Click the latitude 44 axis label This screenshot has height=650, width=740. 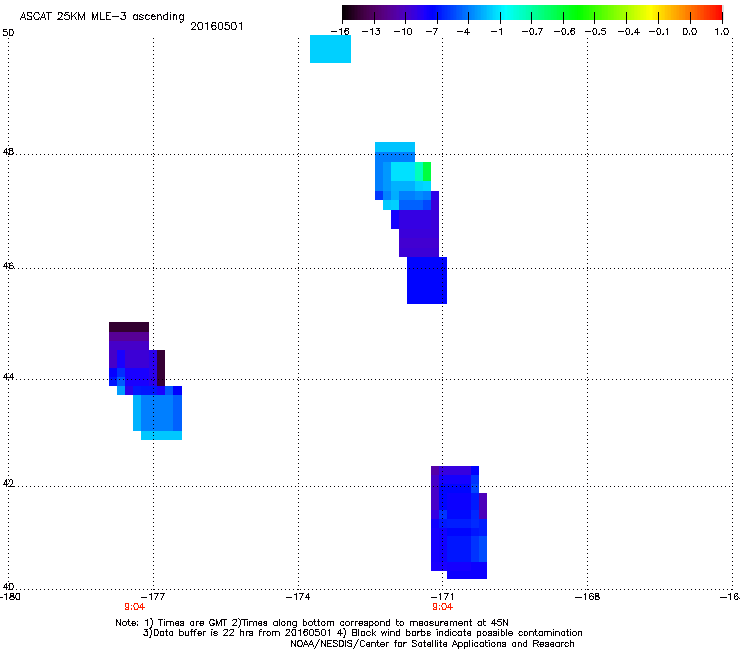[x=8, y=377]
